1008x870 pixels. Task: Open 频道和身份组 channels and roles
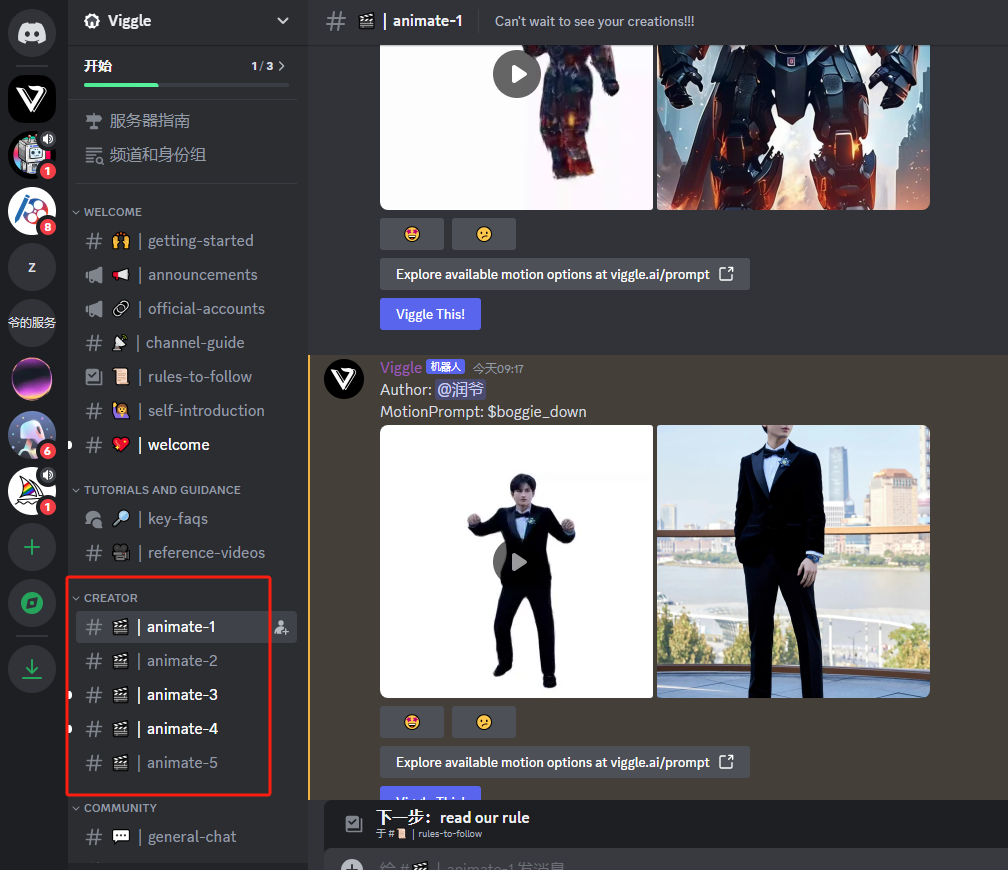pyautogui.click(x=157, y=155)
